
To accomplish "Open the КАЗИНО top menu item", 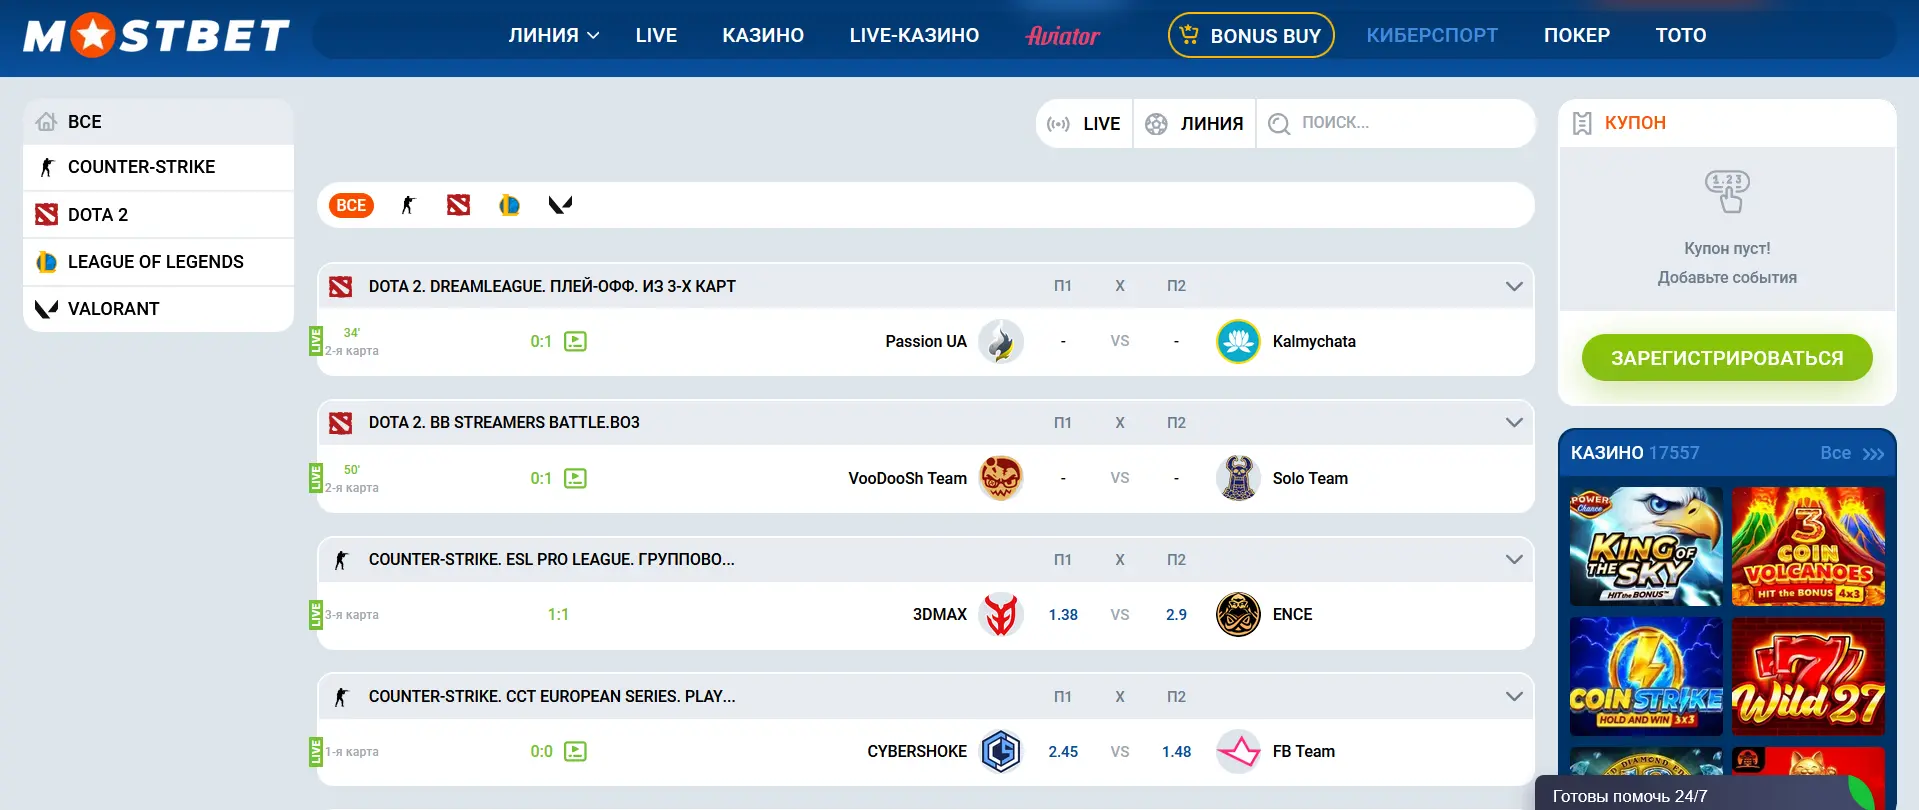I will 763,35.
